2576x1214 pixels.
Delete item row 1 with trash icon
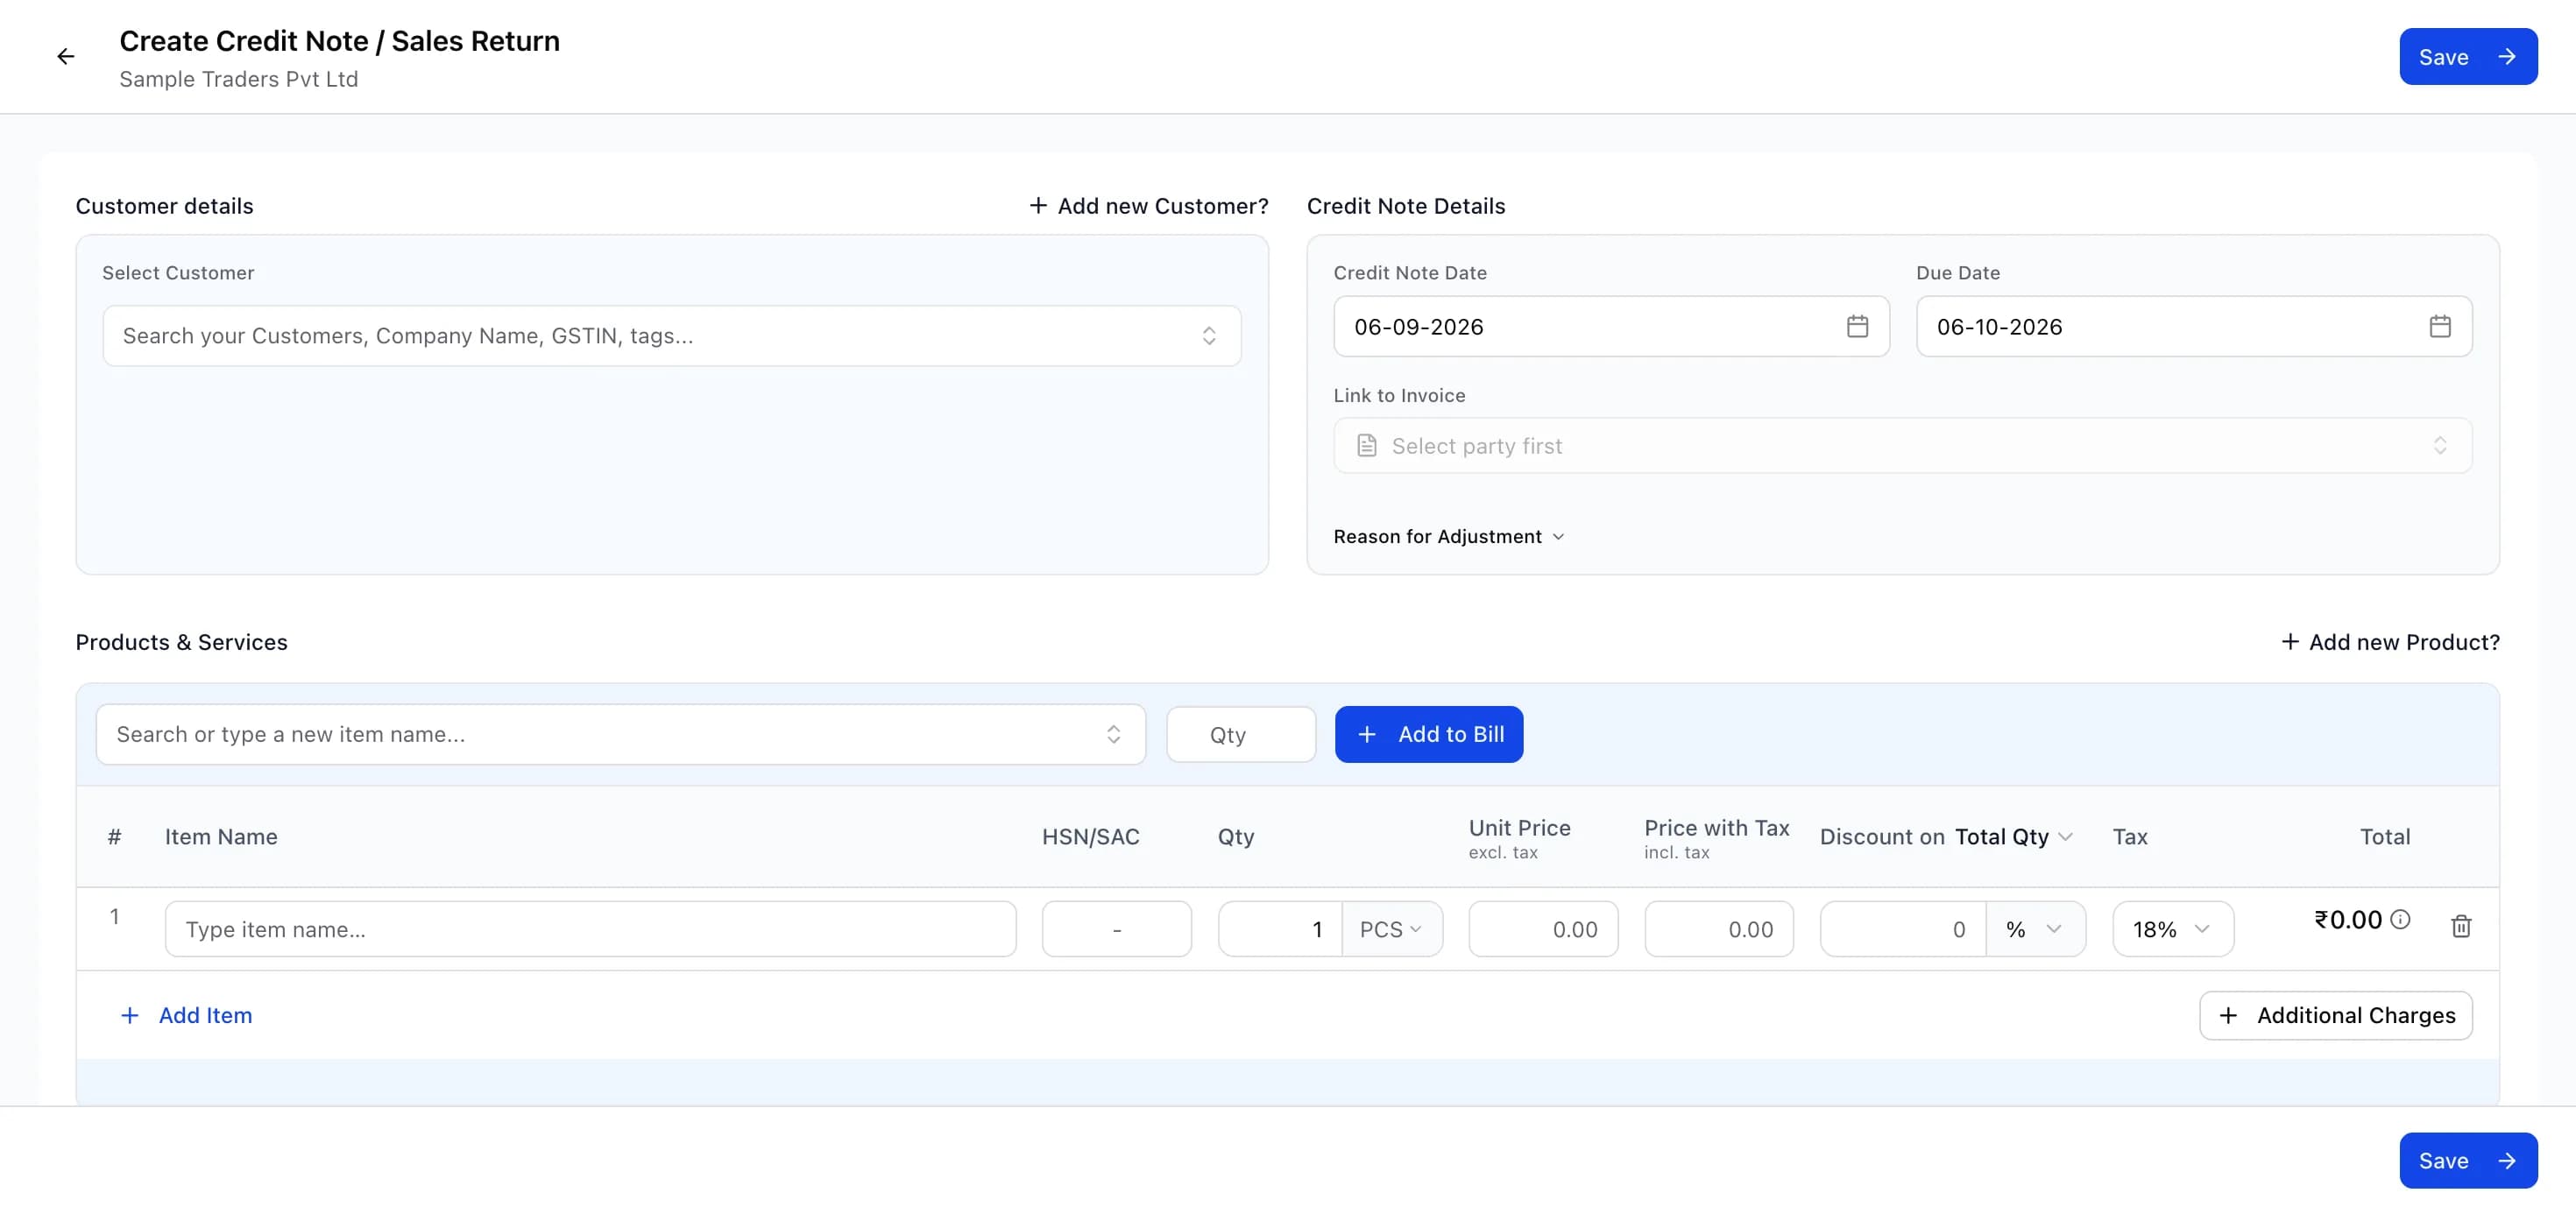[2461, 926]
